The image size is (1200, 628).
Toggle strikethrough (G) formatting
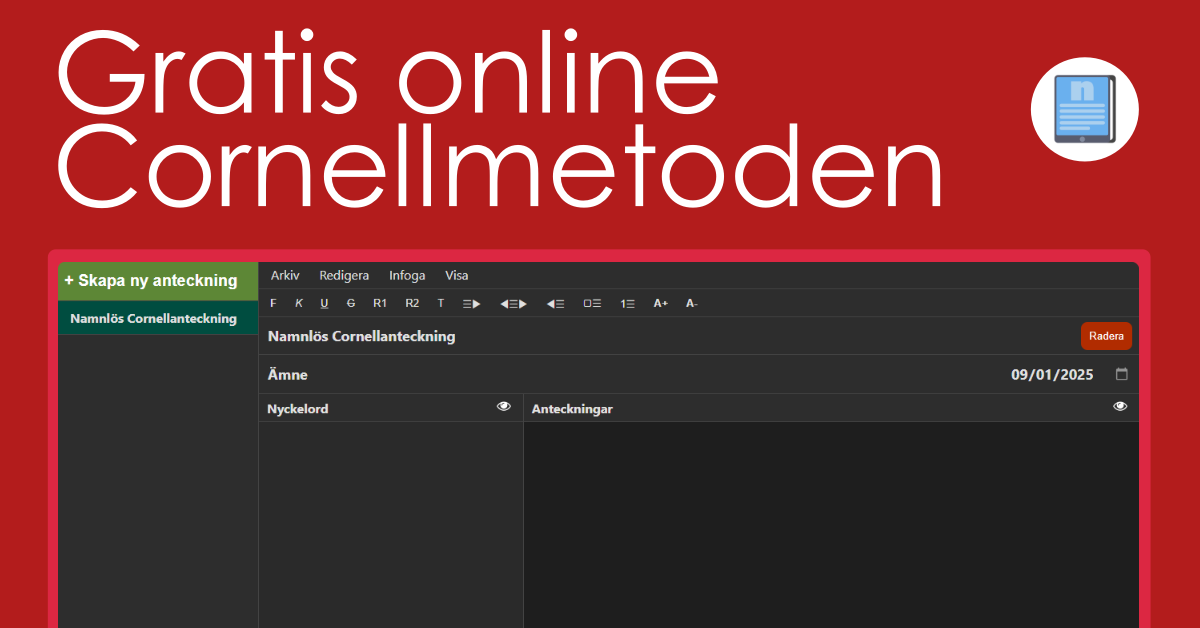point(351,303)
